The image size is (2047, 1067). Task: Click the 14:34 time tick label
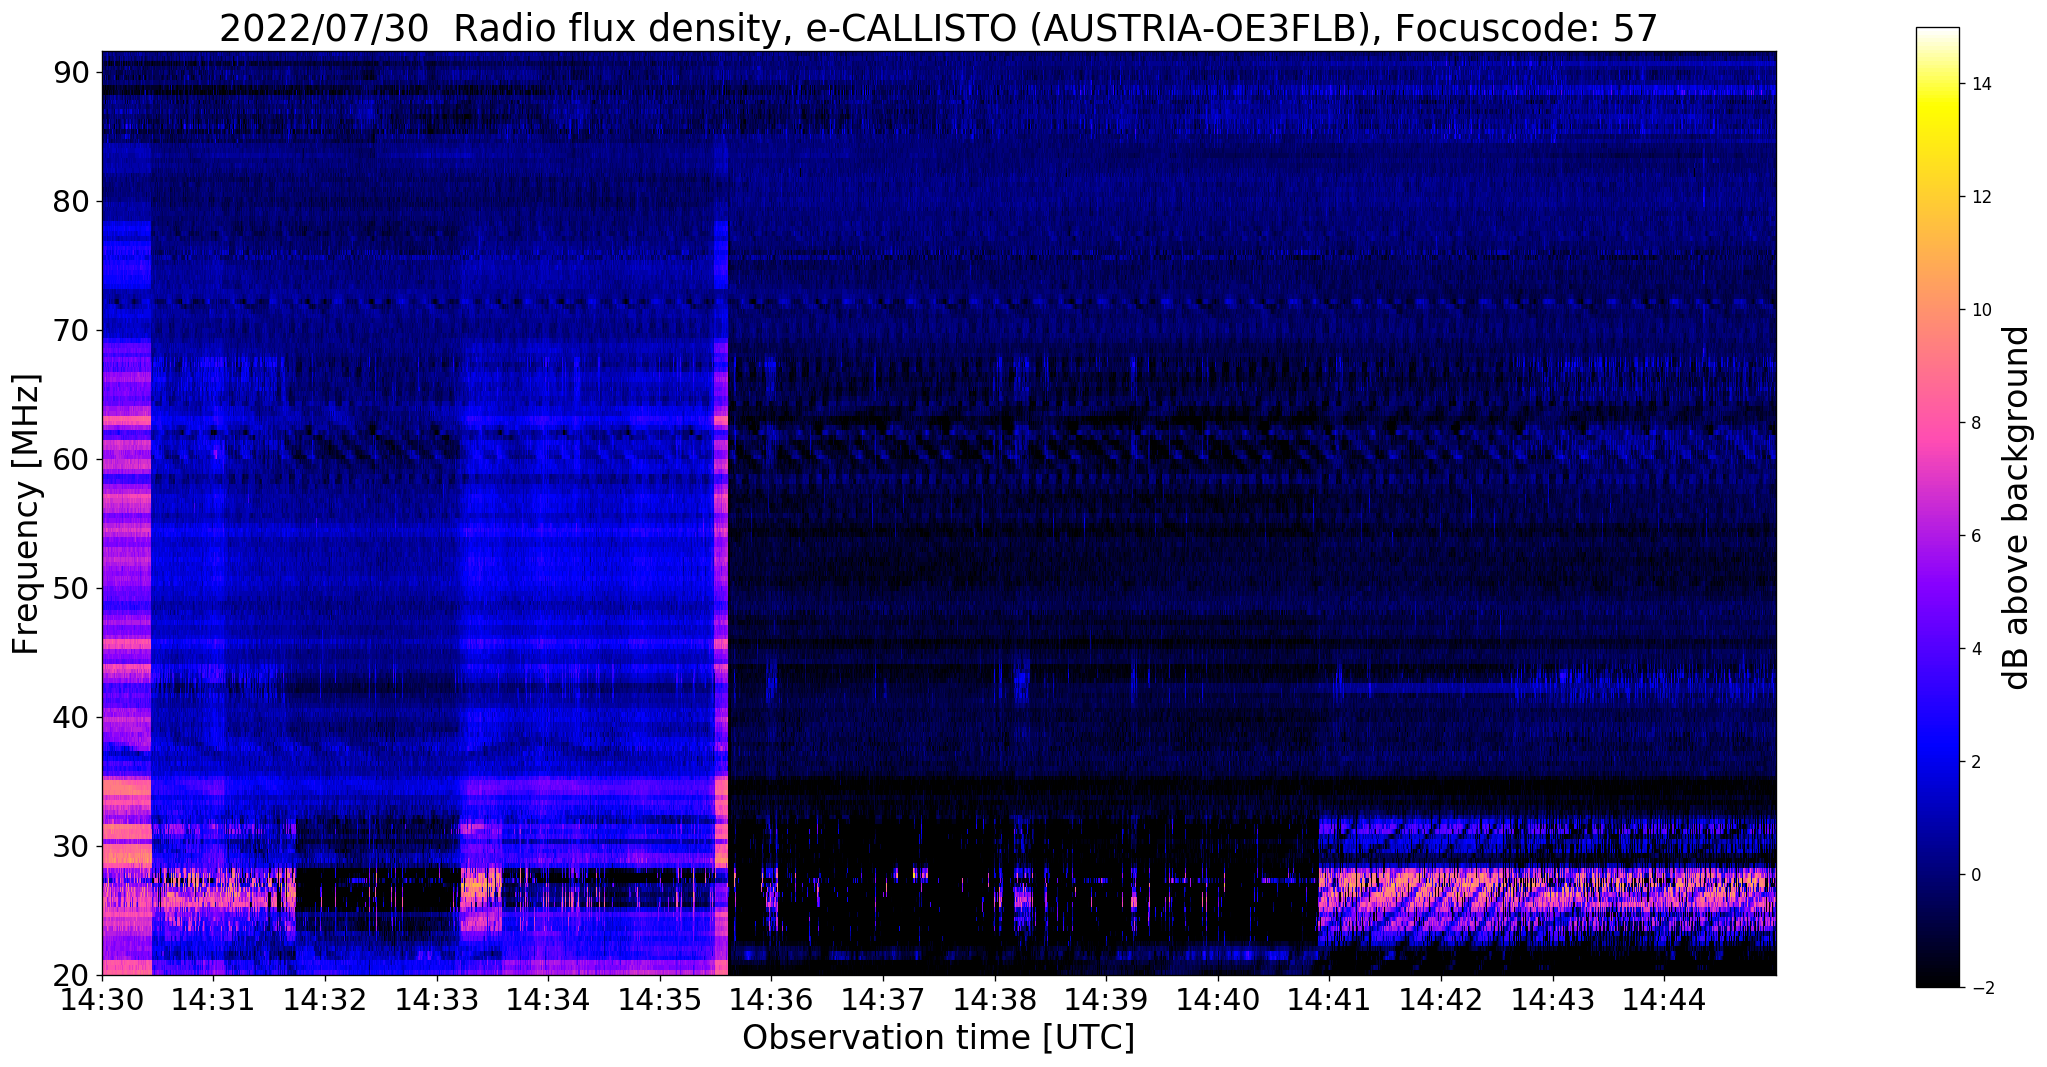point(548,998)
